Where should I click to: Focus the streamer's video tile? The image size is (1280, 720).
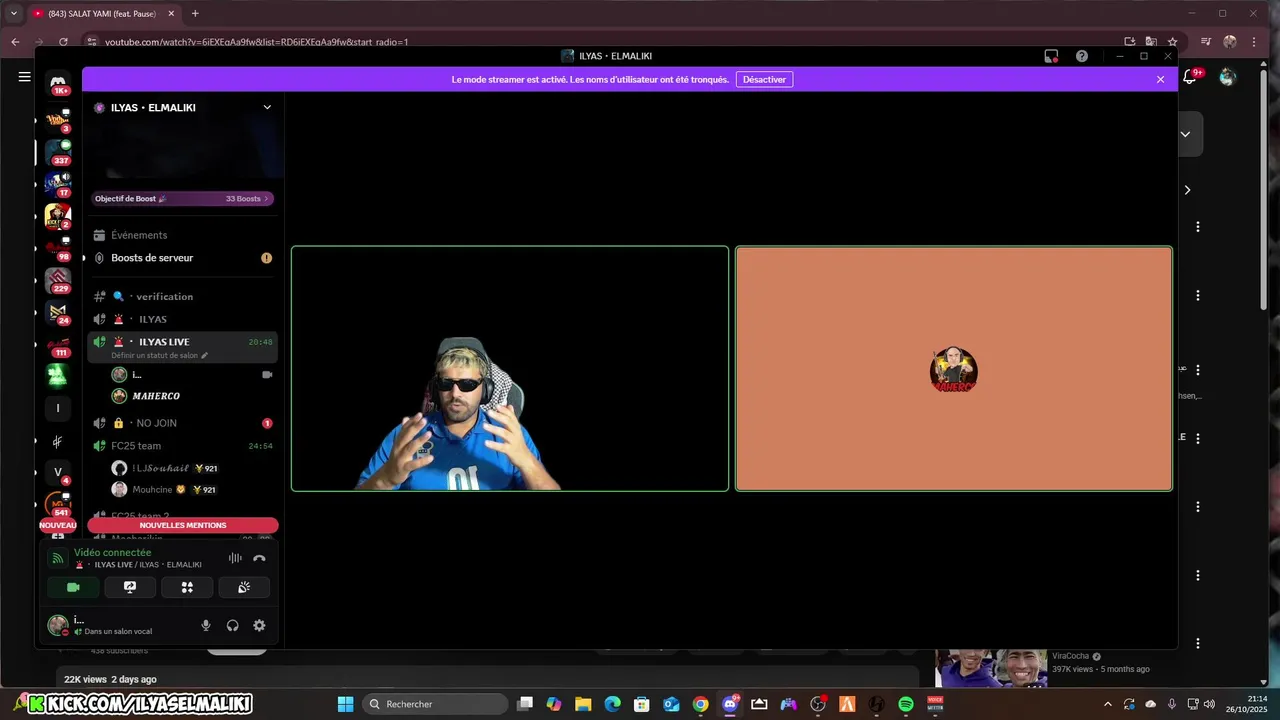point(510,369)
